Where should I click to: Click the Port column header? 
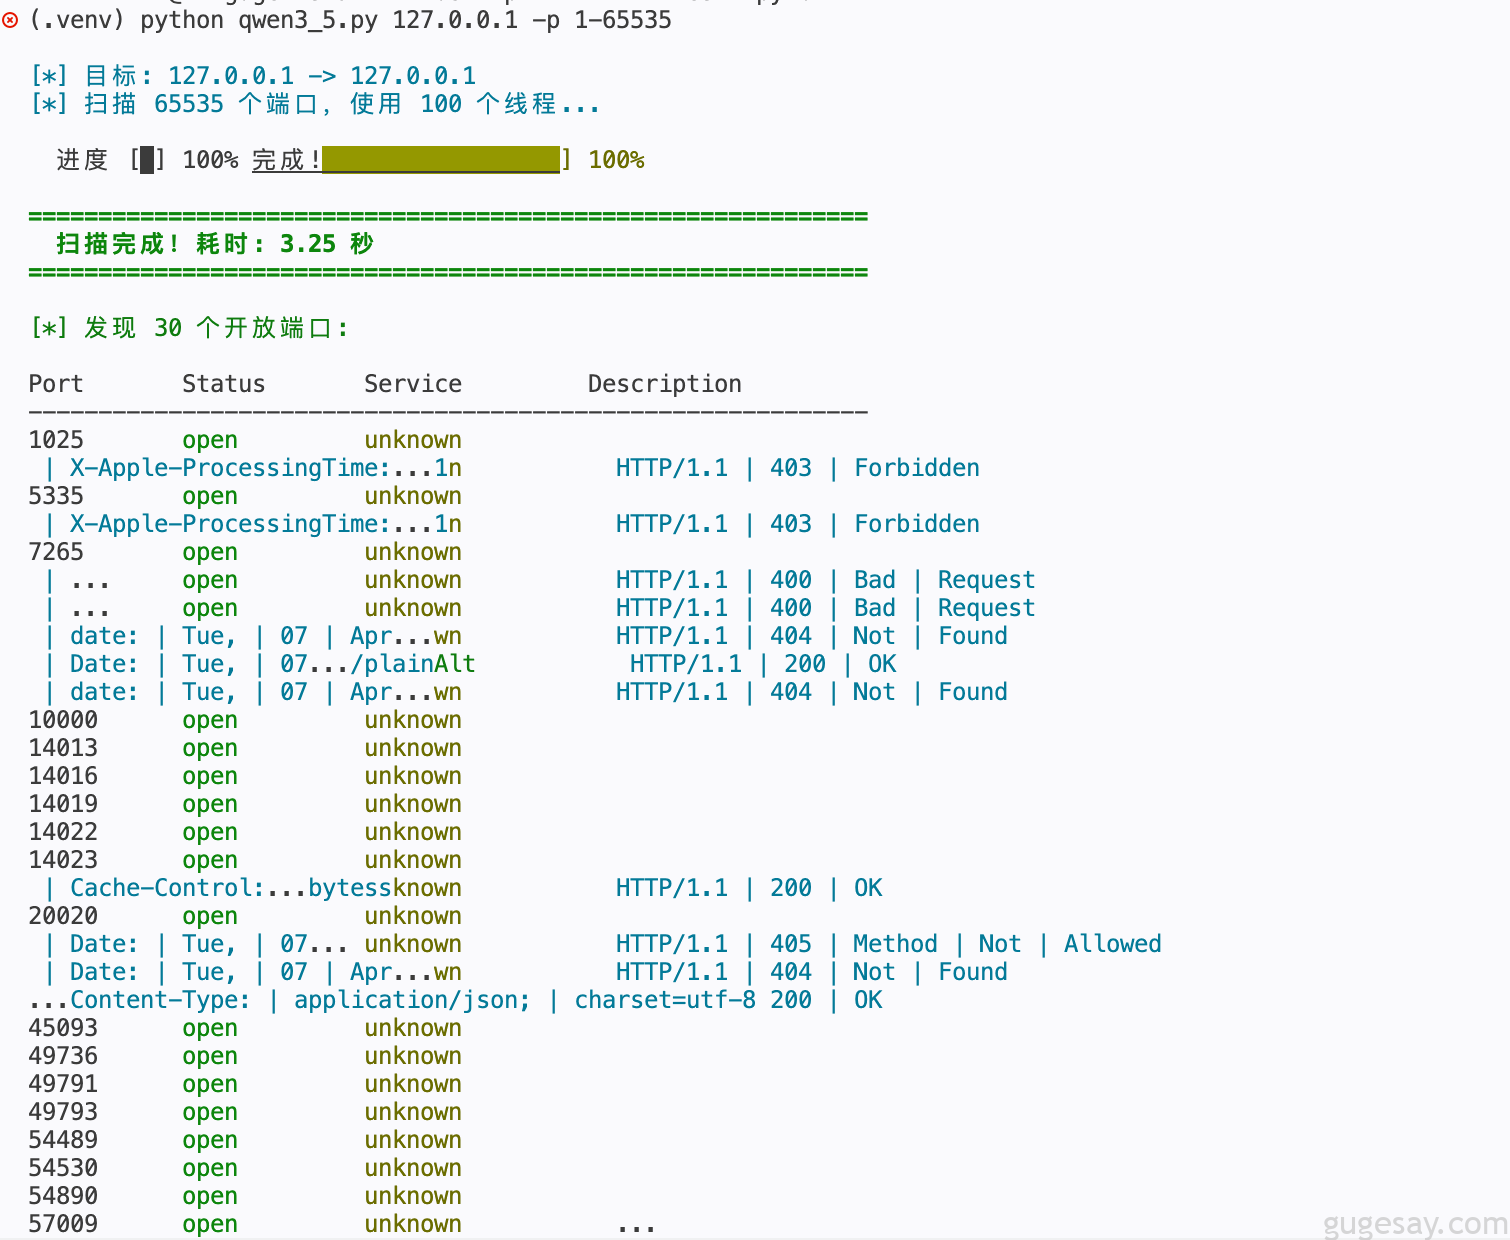[56, 384]
